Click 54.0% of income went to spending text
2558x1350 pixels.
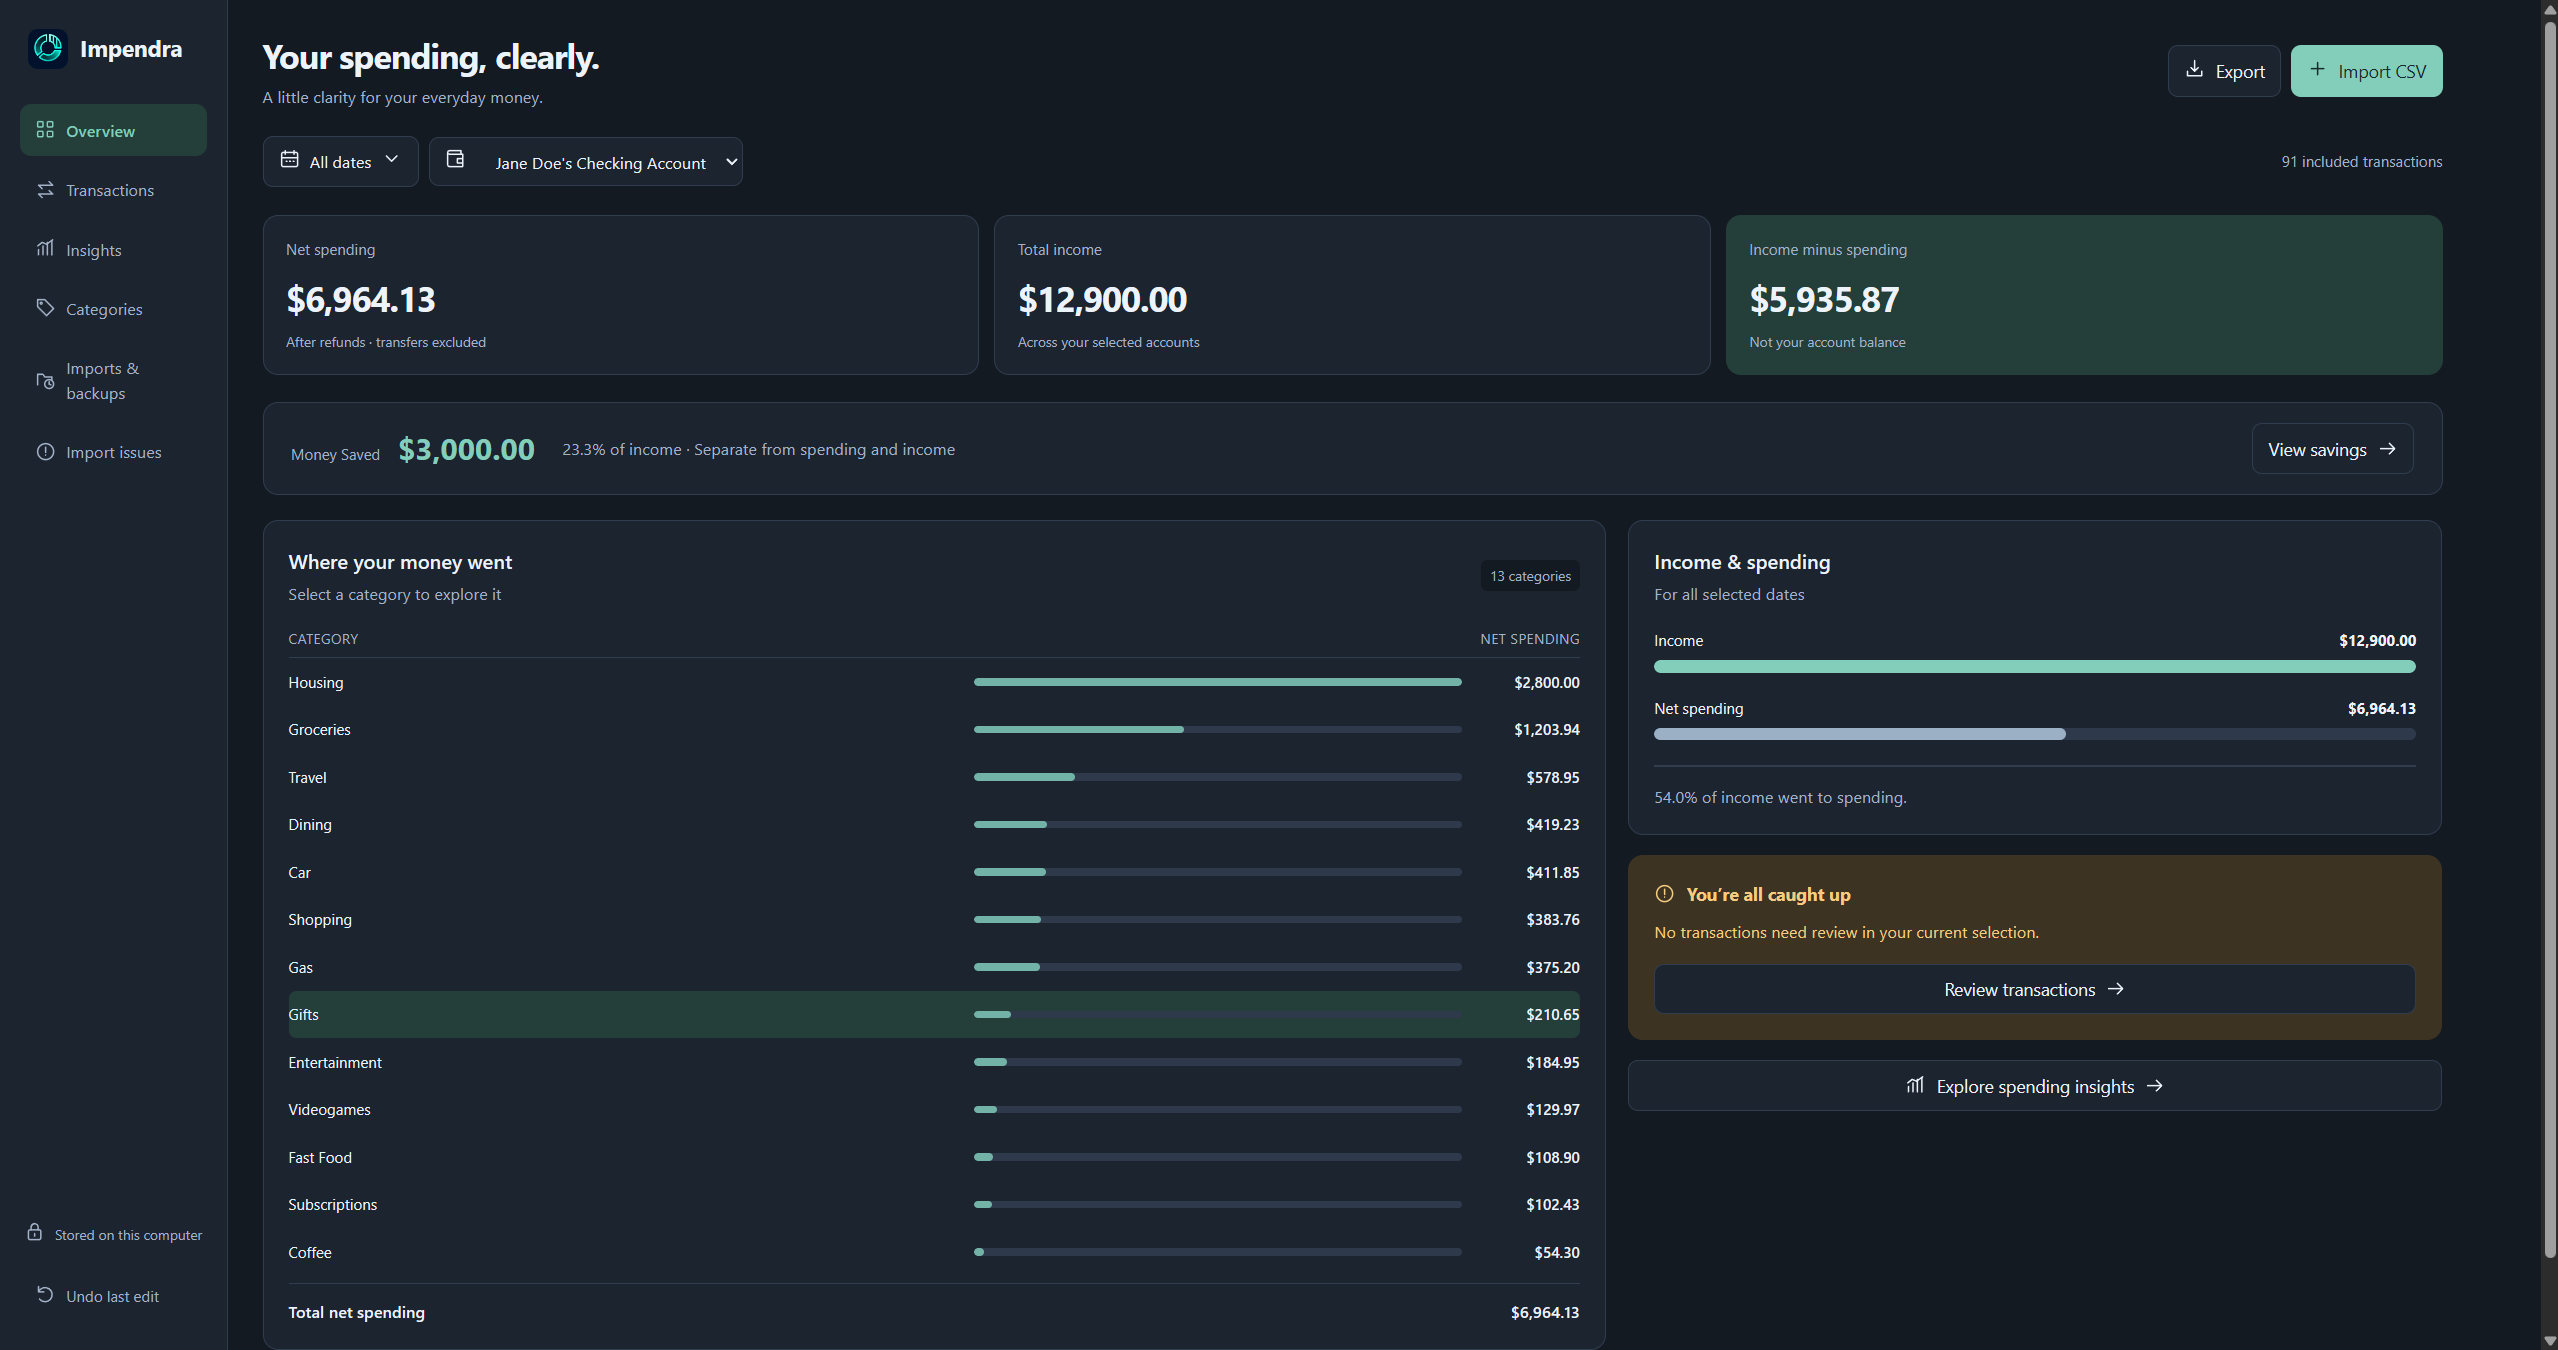click(x=1780, y=797)
